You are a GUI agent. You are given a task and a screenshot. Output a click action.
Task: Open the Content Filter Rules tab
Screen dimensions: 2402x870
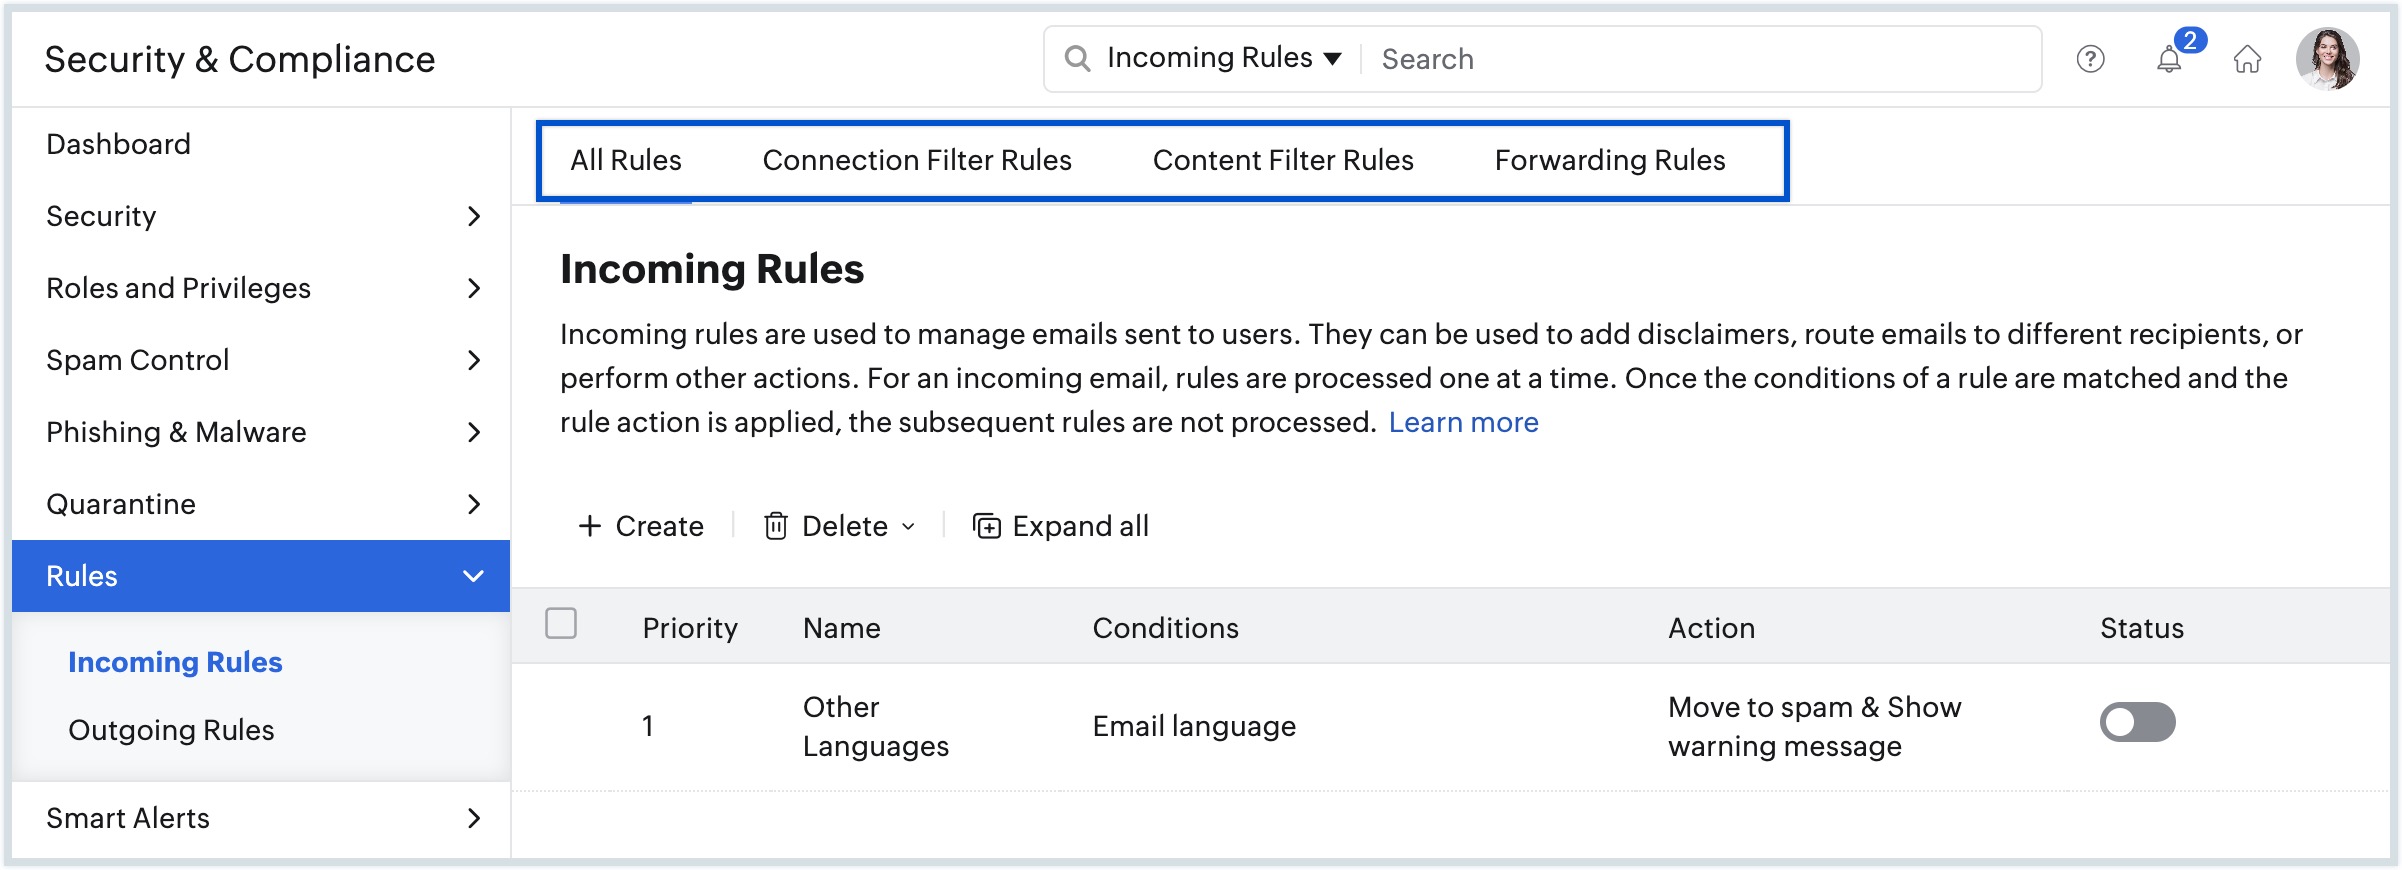click(x=1283, y=161)
